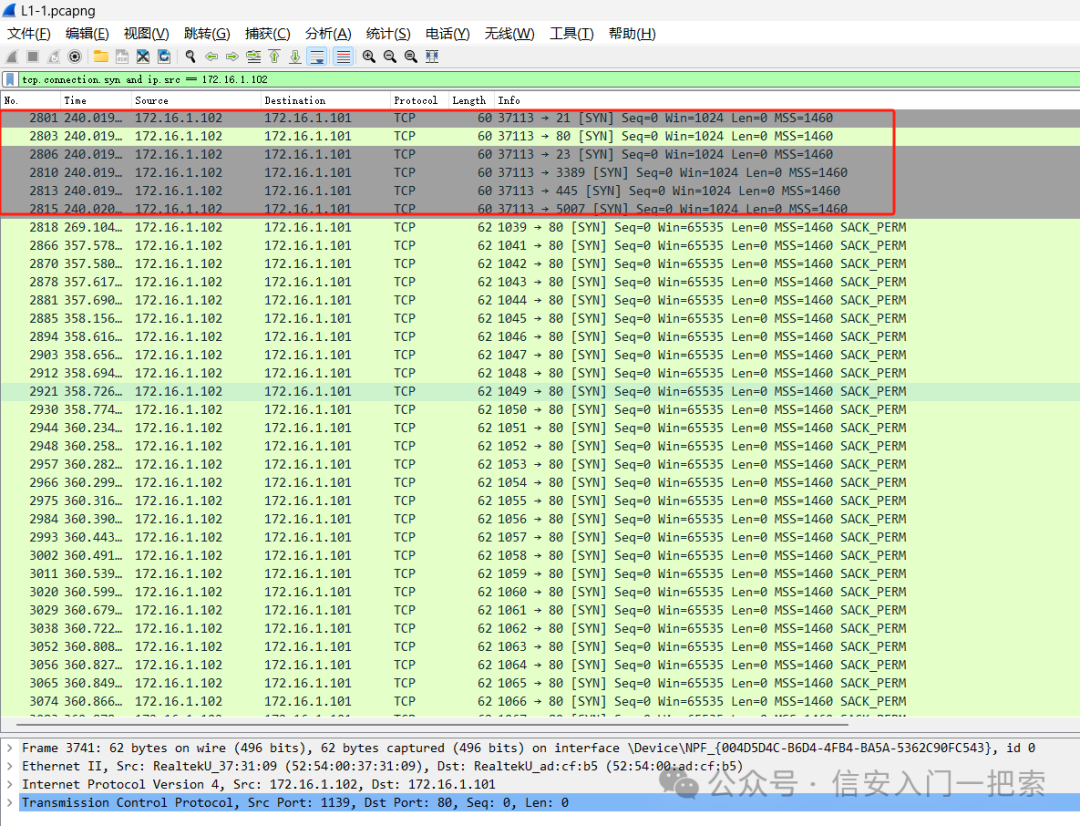Viewport: 1080px width, 826px height.
Task: Jump to first packet icon
Action: coord(274,56)
